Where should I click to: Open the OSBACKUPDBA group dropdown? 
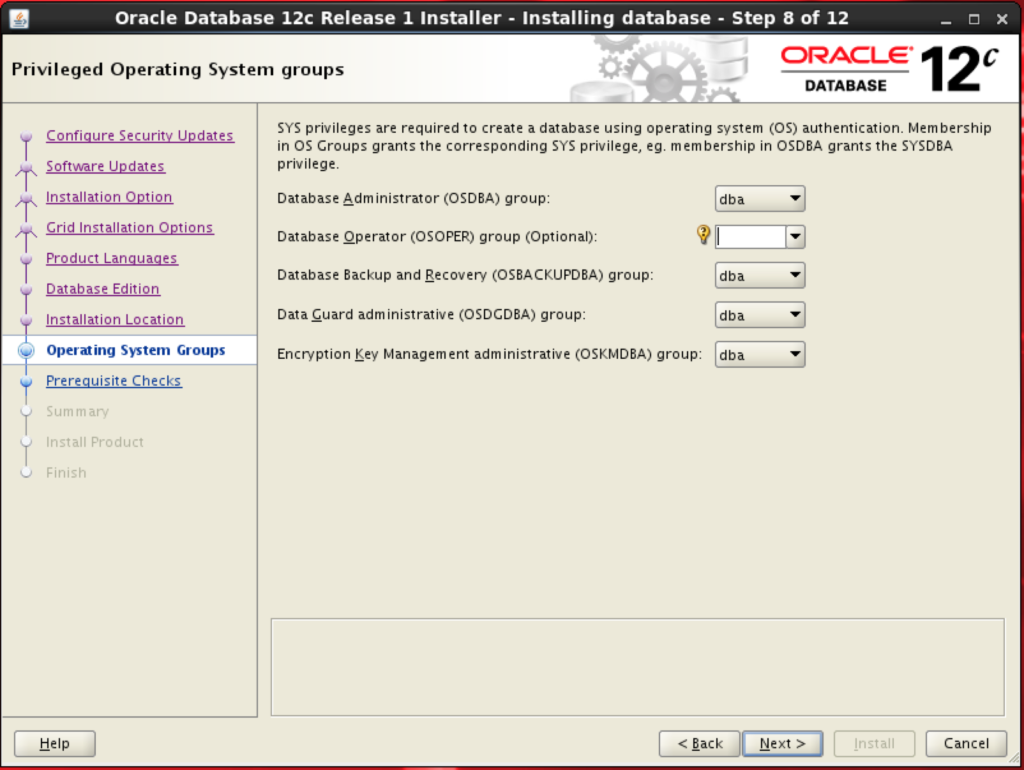760,275
